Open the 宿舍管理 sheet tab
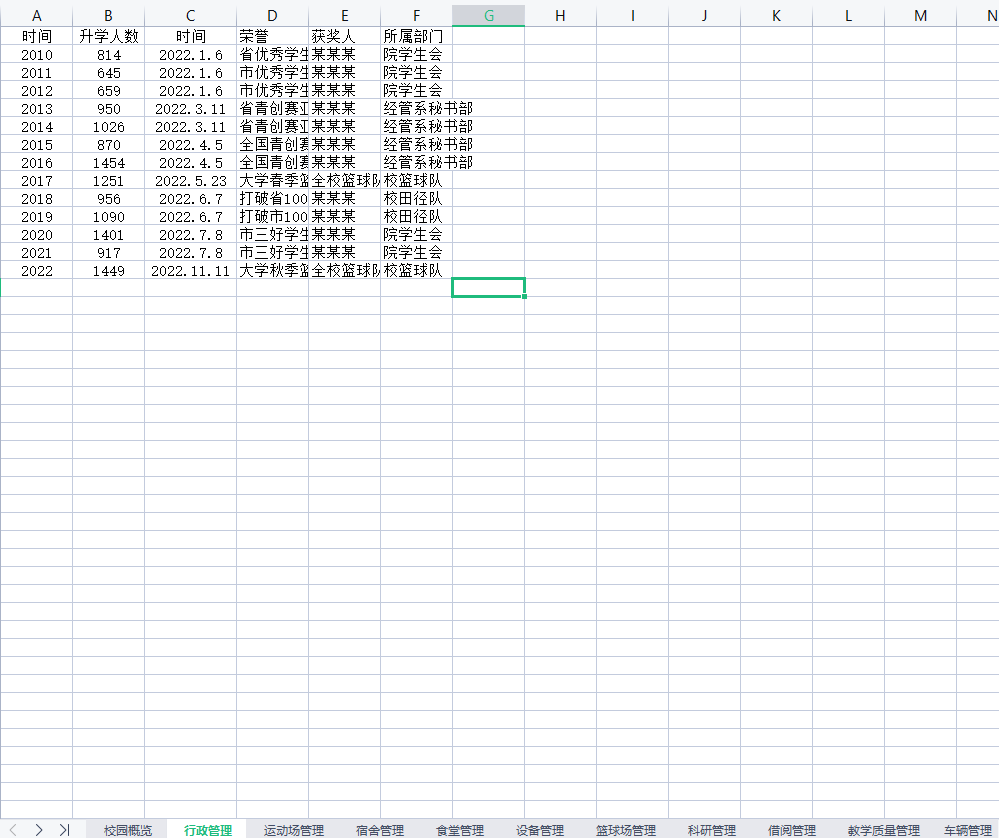Image resolution: width=999 pixels, height=838 pixels. (x=380, y=830)
